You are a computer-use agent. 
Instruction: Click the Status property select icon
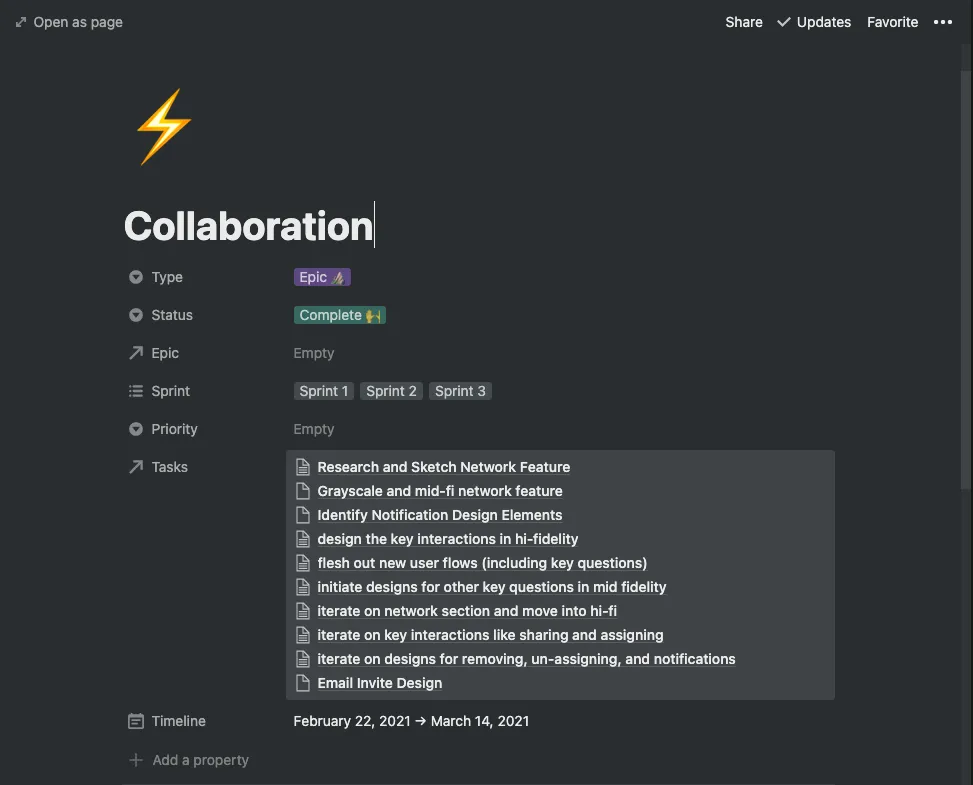point(136,315)
